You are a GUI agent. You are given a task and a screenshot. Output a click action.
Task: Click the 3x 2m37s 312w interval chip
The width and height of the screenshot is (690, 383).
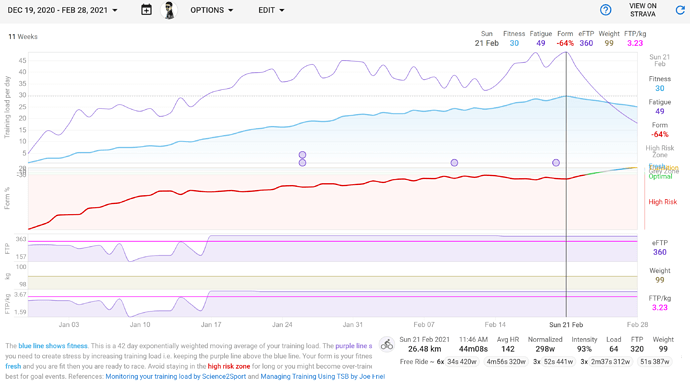(606, 362)
